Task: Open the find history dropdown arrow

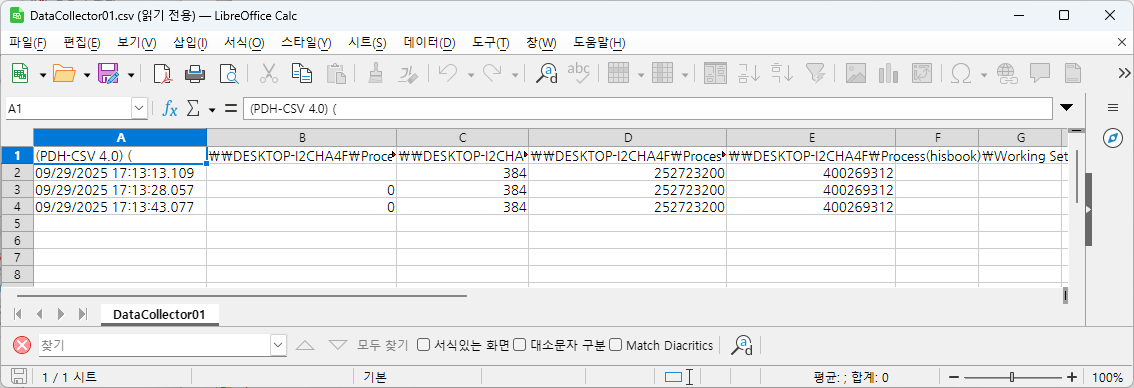Action: click(278, 345)
